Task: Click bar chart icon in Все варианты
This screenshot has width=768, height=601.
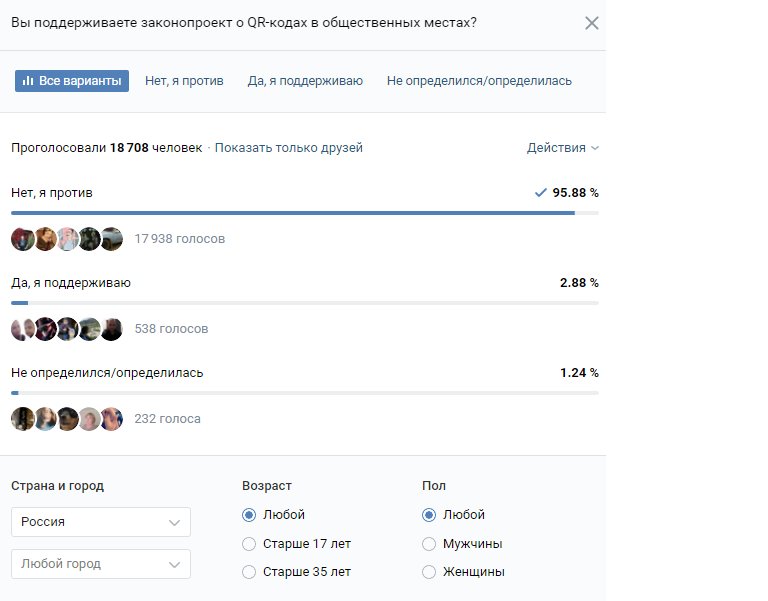Action: [28, 81]
